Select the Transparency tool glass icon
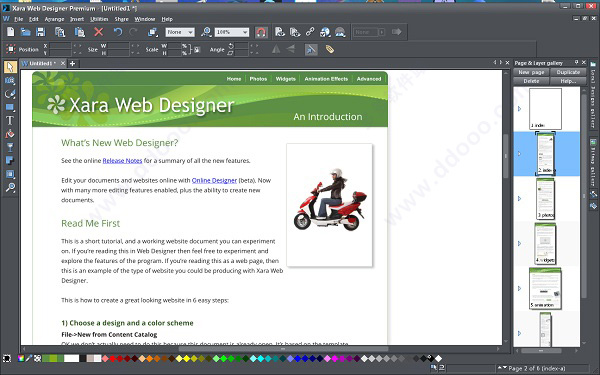Screen dimensions: 600x375 point(10,147)
